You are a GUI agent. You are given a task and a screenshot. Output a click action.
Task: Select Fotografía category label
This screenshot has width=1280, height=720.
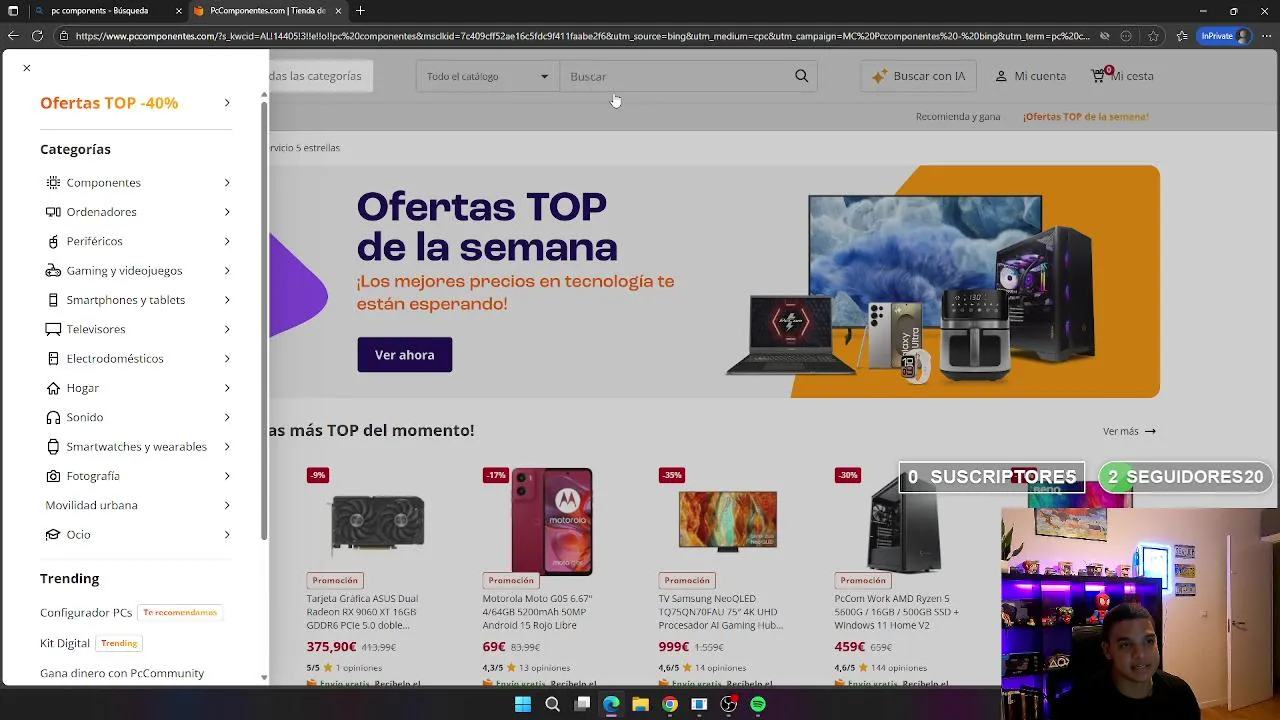pos(92,476)
